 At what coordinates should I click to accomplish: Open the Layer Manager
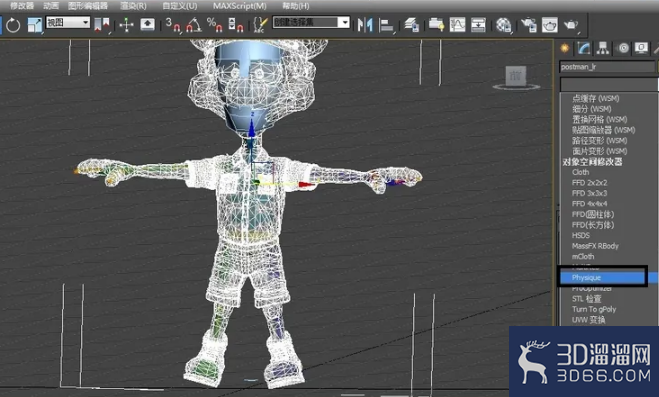click(x=411, y=25)
